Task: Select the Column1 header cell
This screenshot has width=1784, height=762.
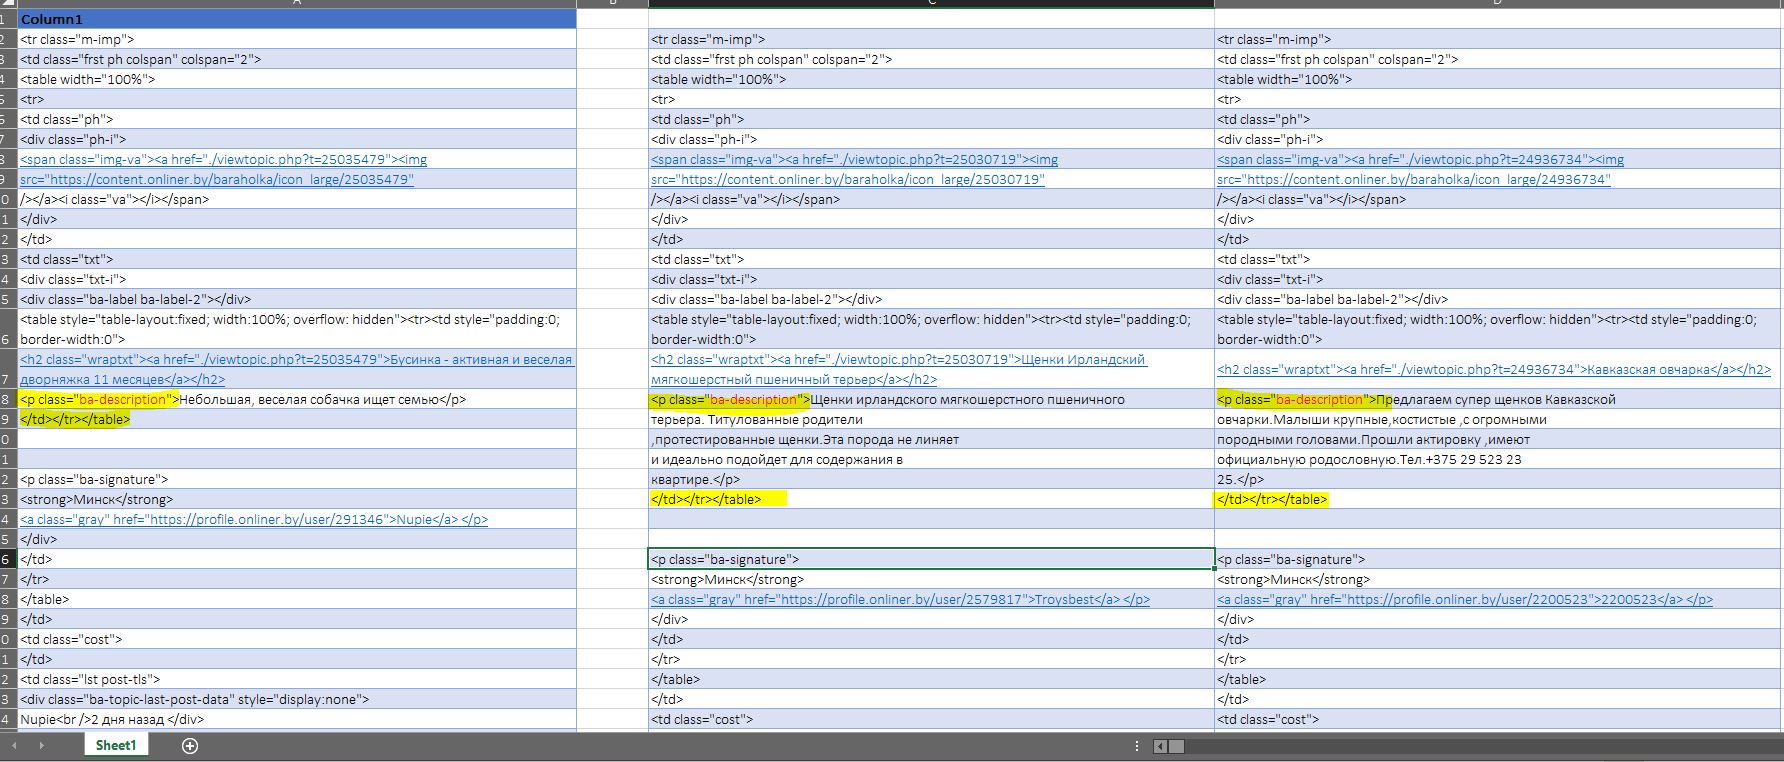Action: pos(297,19)
